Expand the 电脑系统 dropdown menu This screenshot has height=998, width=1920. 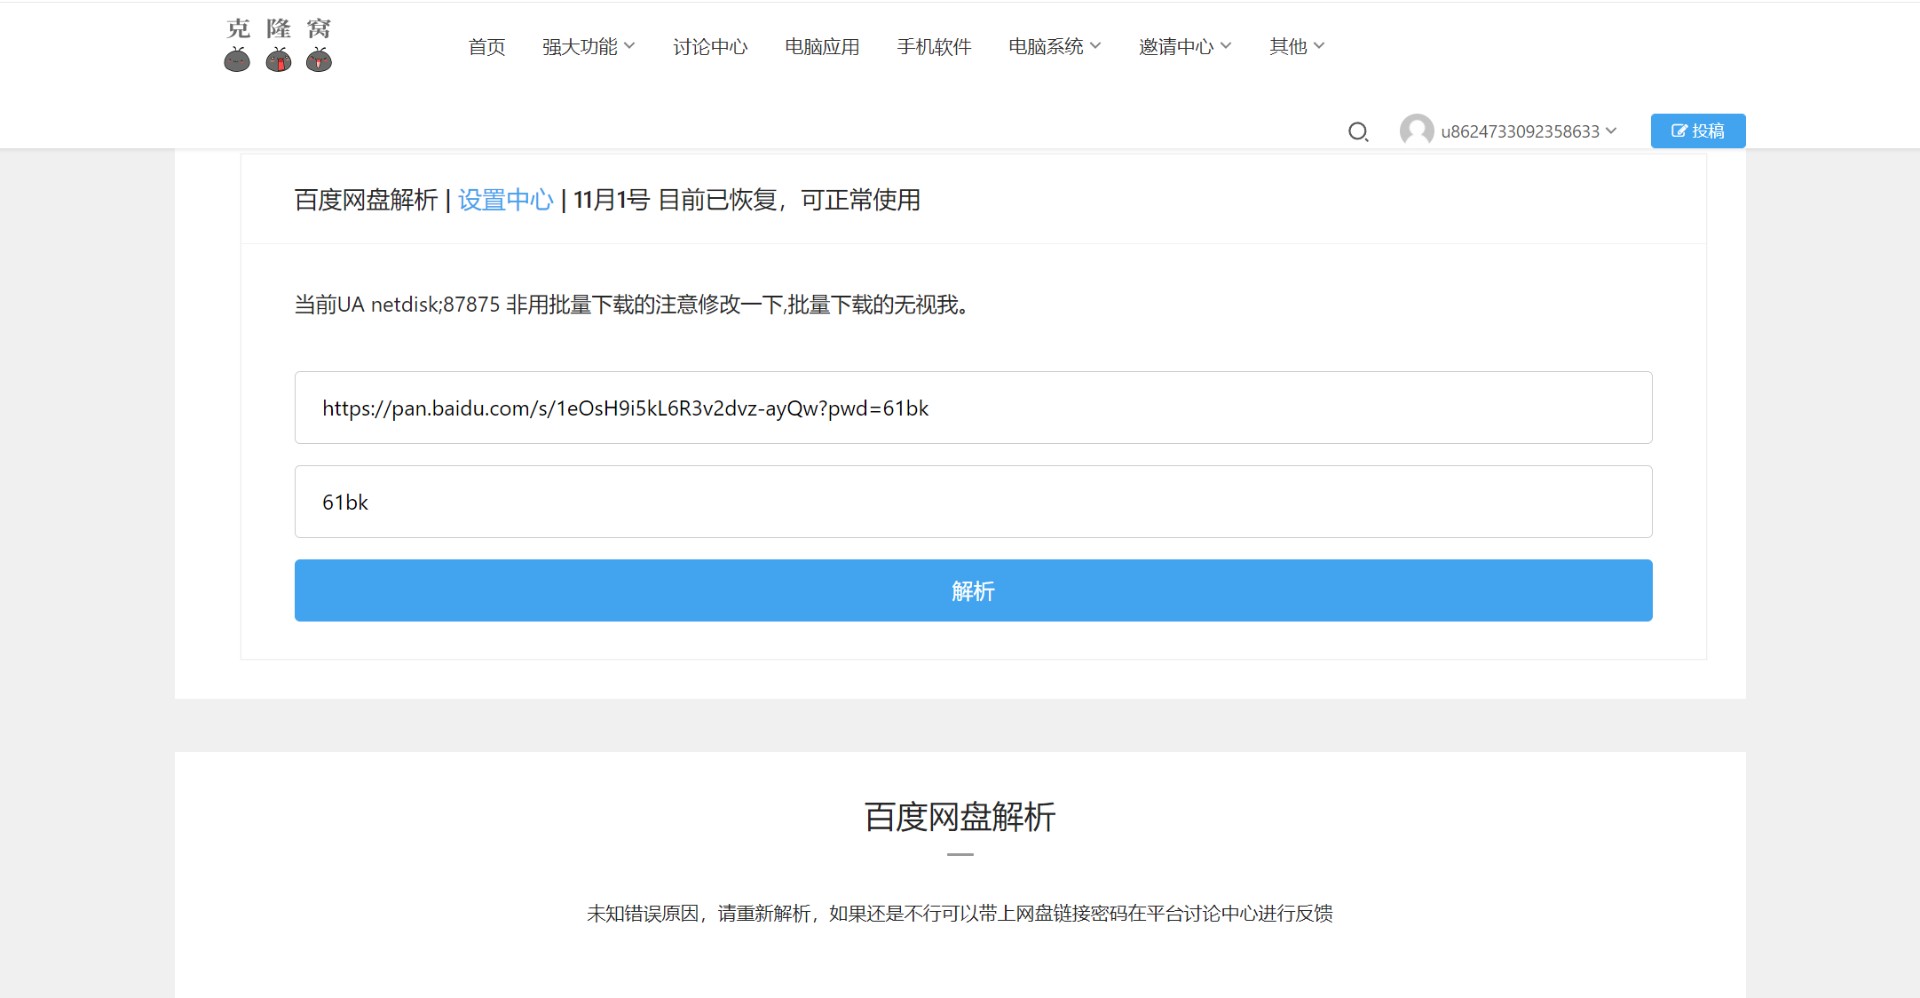pyautogui.click(x=1054, y=46)
